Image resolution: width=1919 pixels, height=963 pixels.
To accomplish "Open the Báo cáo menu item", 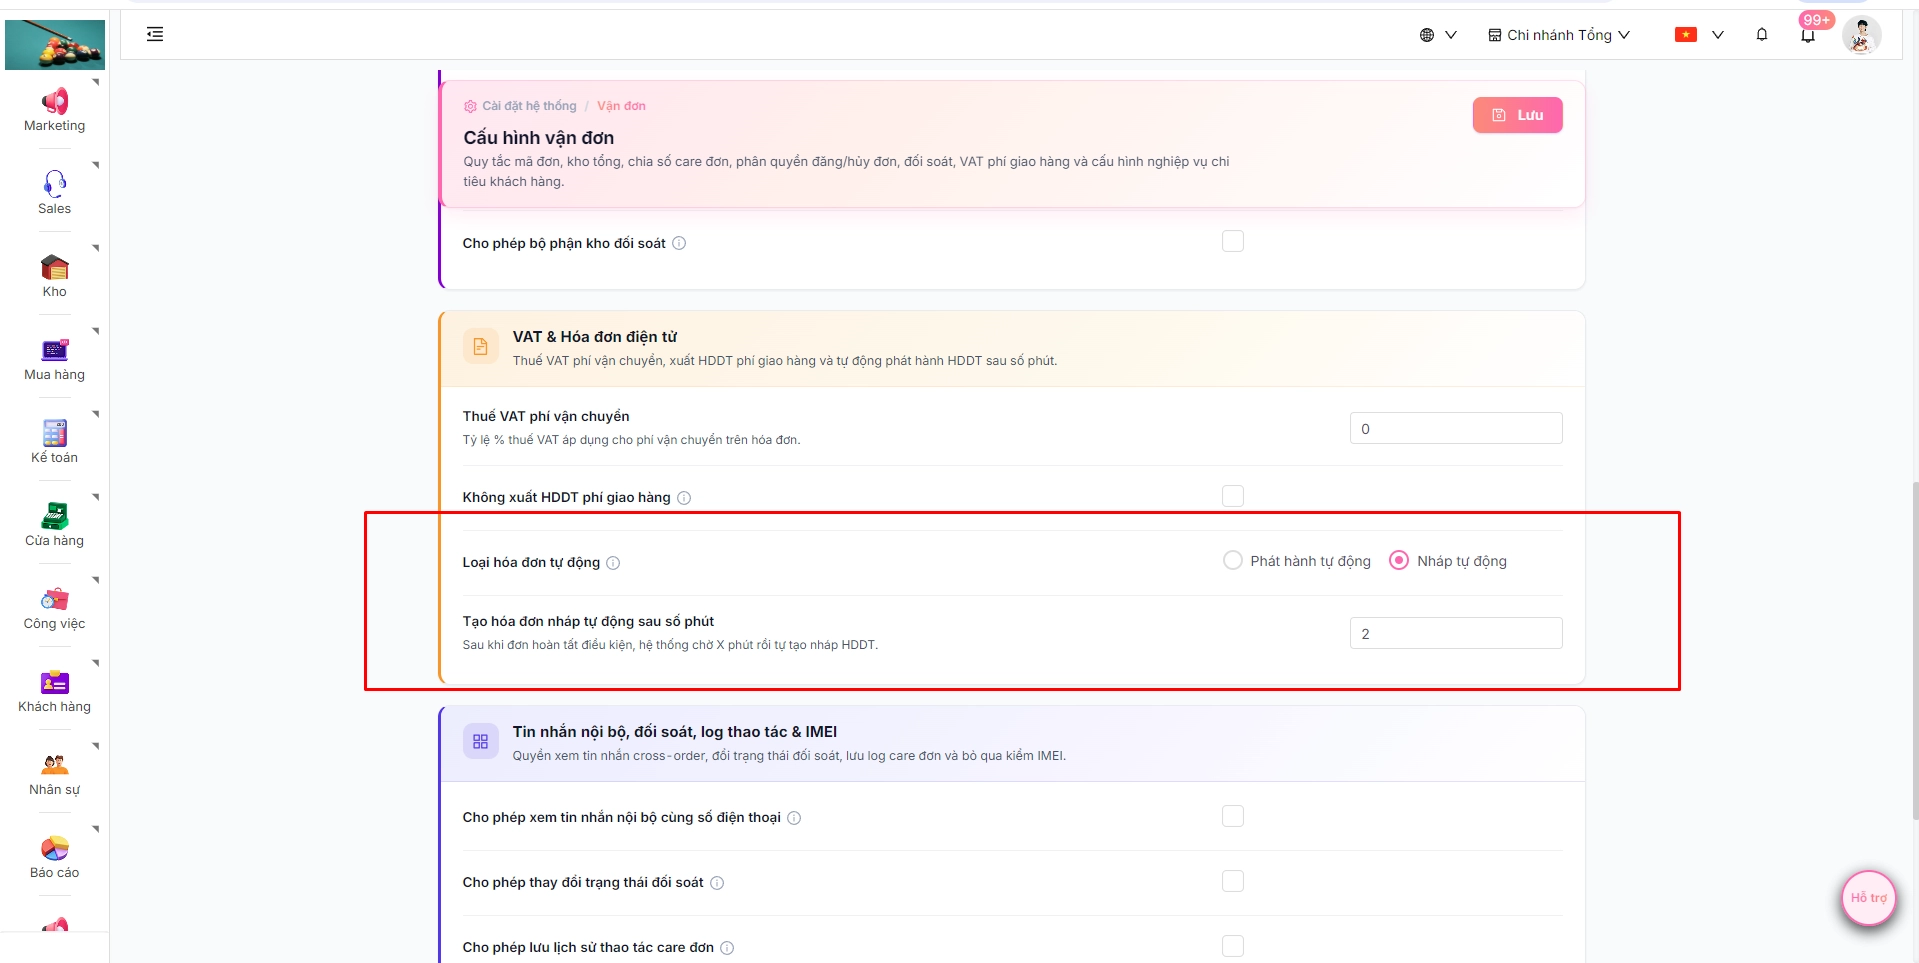I will point(54,858).
